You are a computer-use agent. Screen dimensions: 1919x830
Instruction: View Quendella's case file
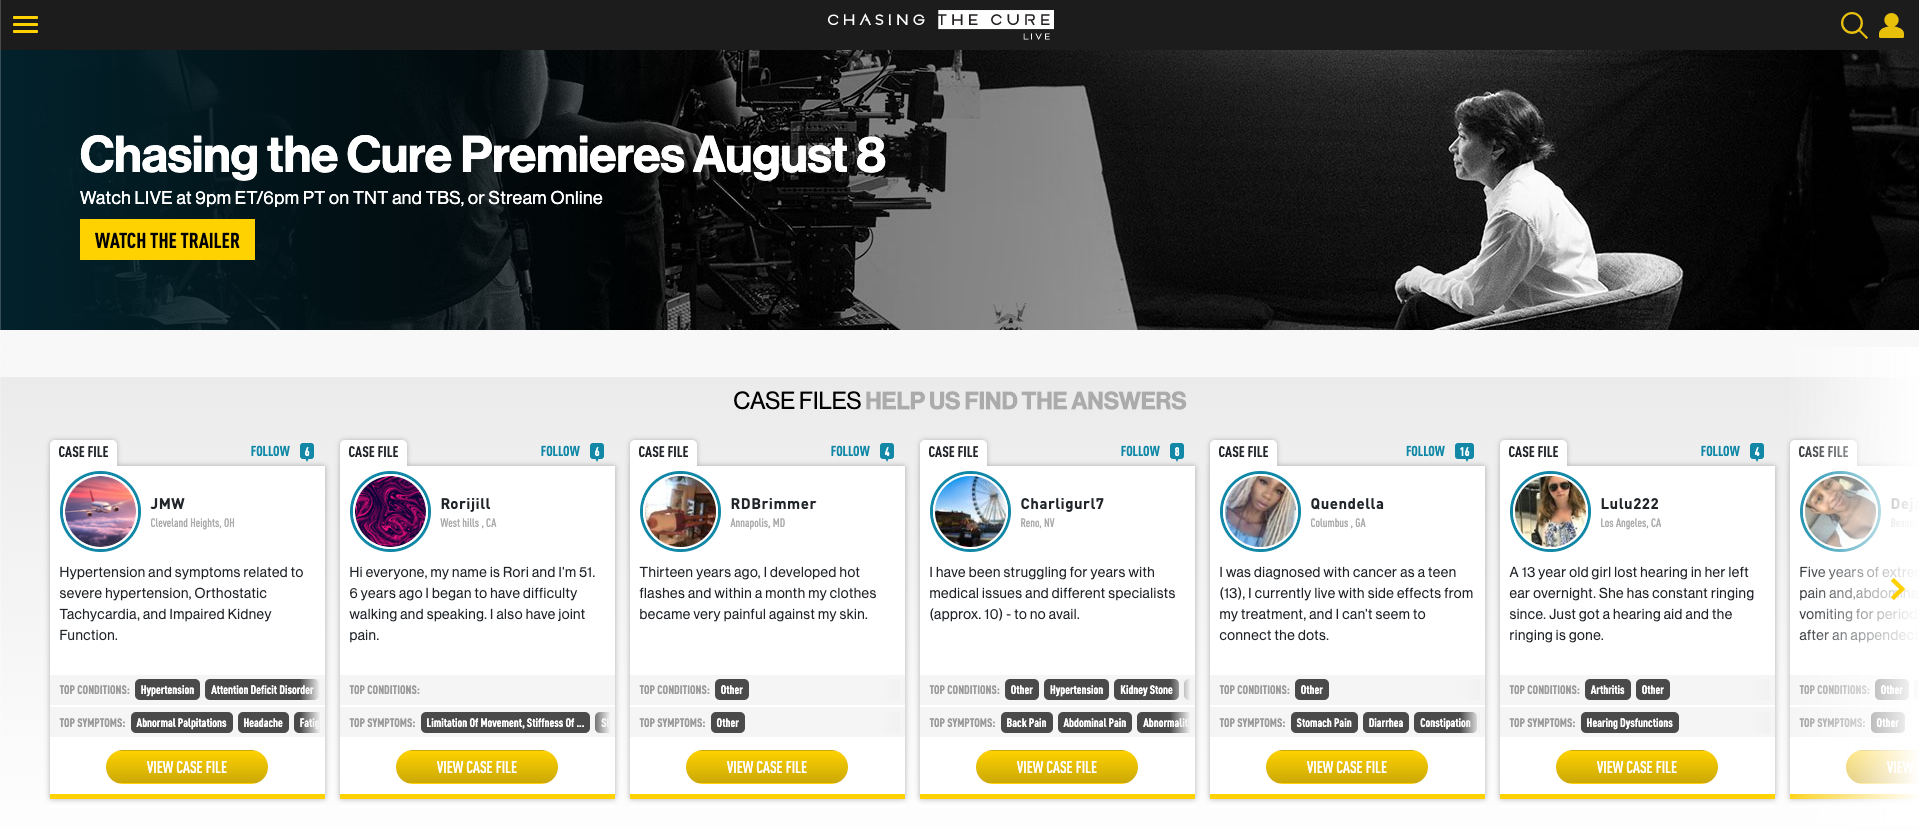pos(1346,767)
